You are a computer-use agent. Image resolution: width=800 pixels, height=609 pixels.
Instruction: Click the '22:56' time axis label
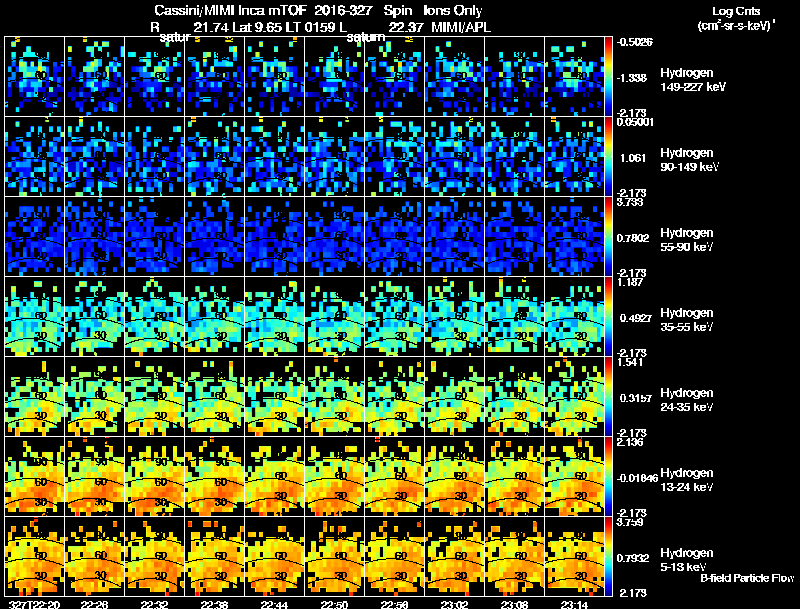(394, 605)
